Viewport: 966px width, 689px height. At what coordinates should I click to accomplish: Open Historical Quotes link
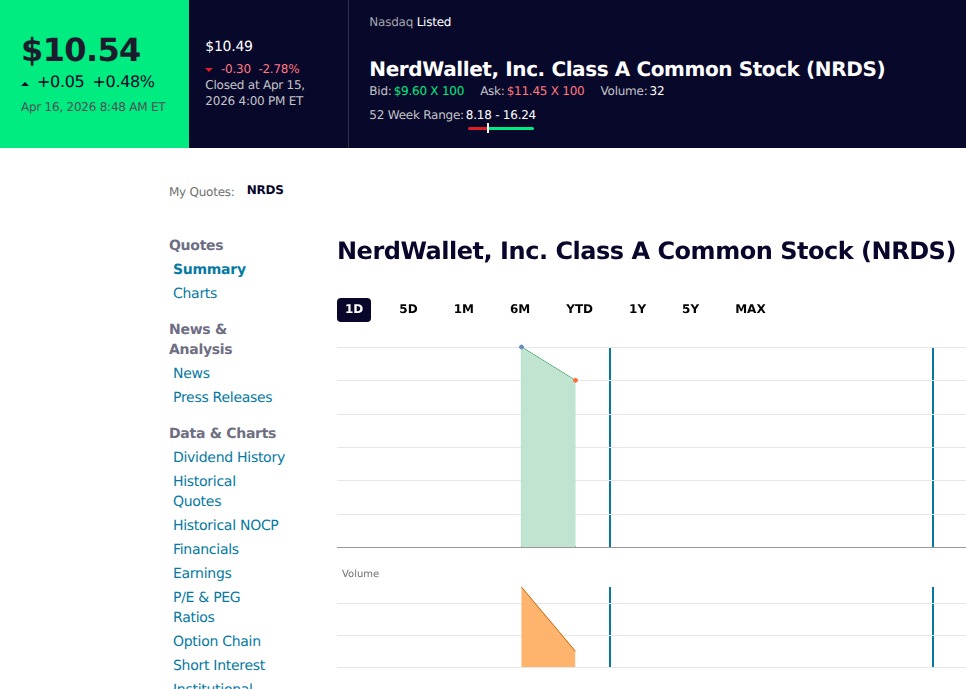point(204,491)
